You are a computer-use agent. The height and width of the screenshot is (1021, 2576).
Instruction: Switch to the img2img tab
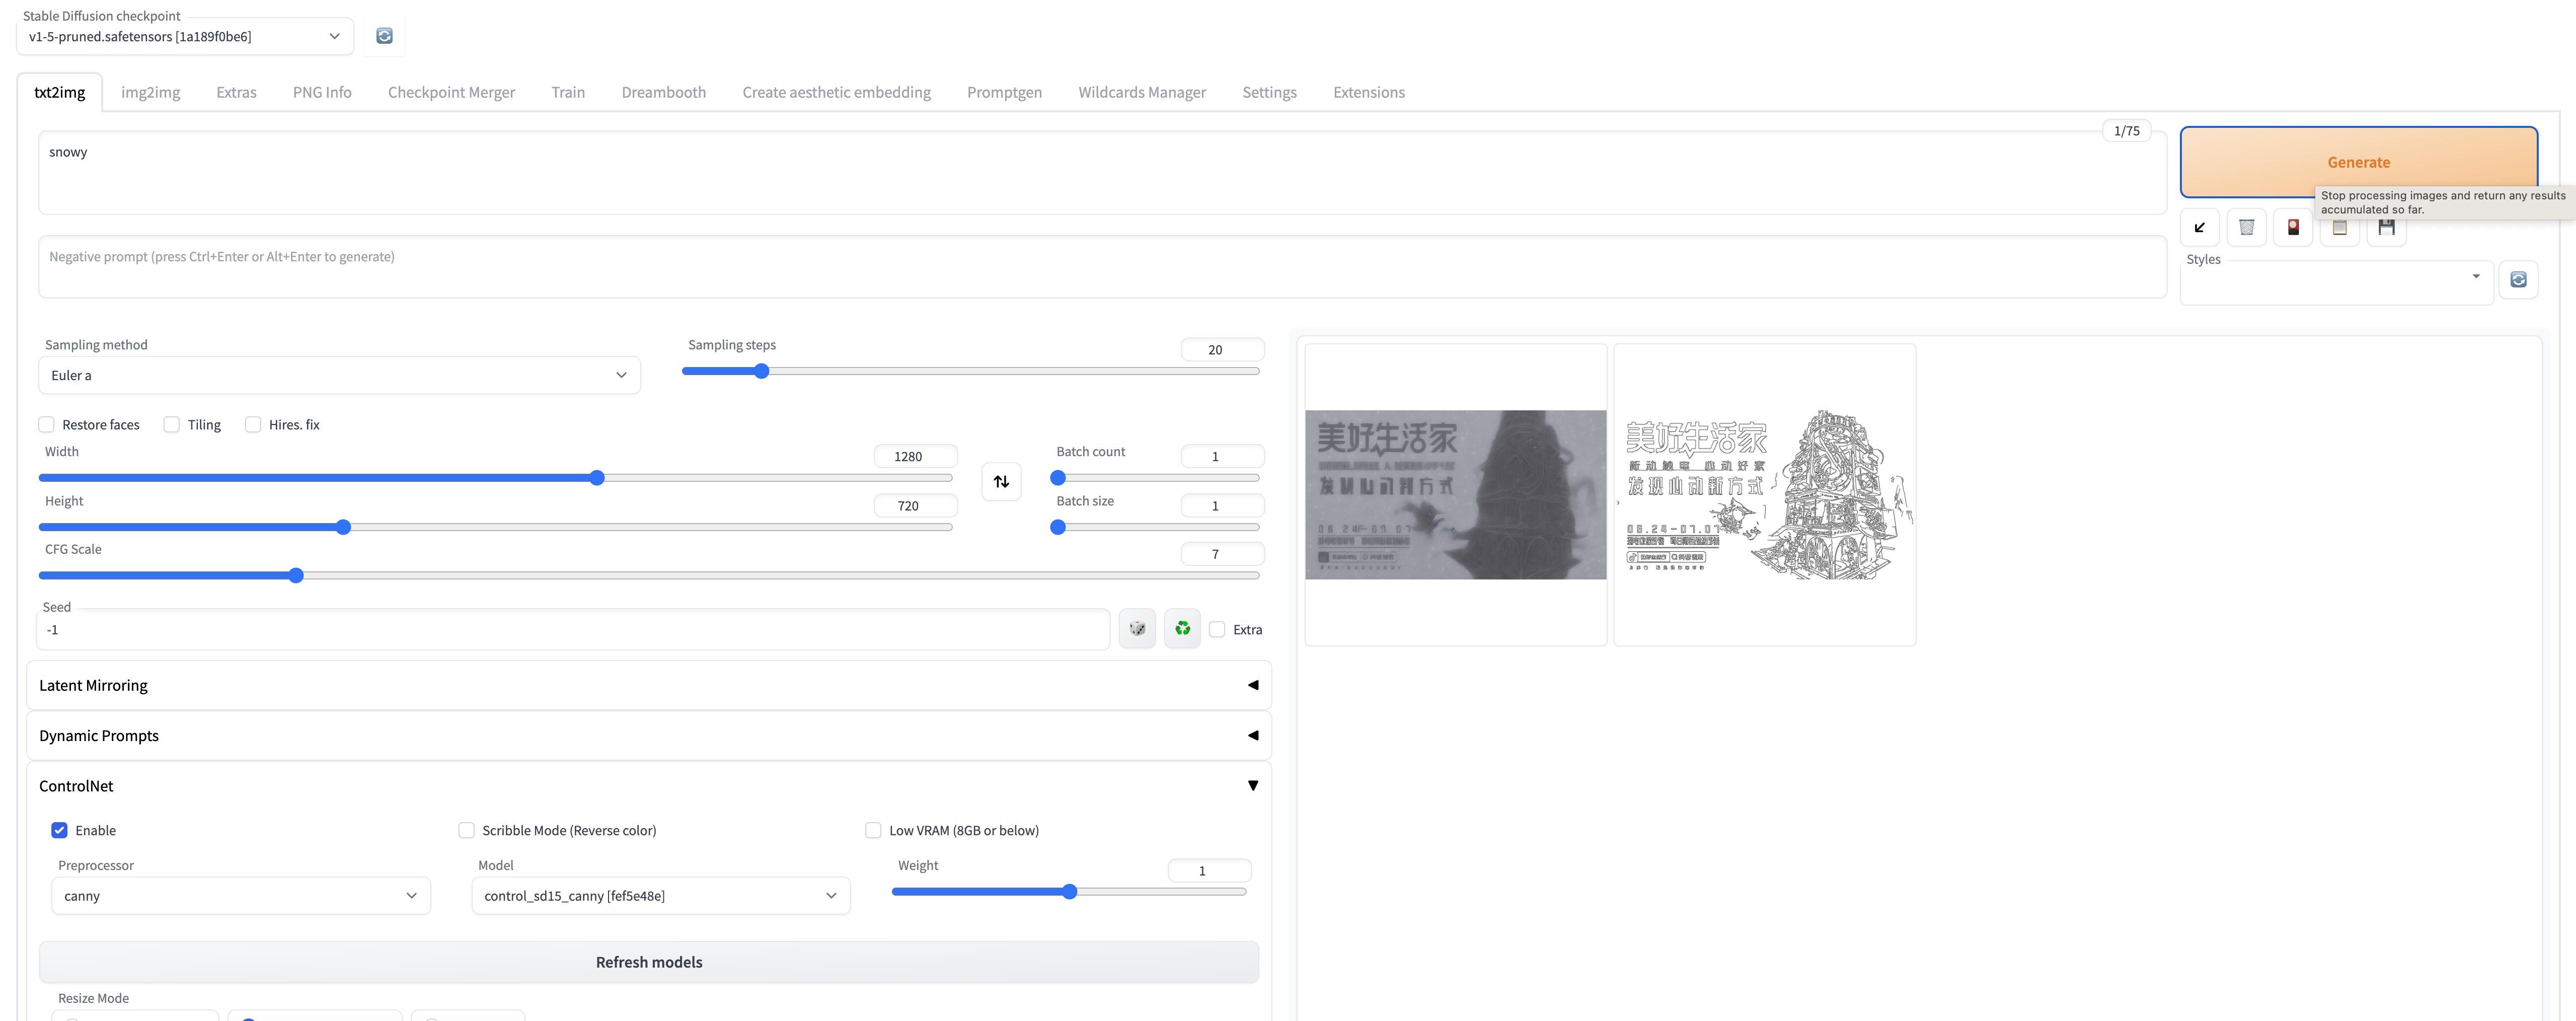(150, 92)
